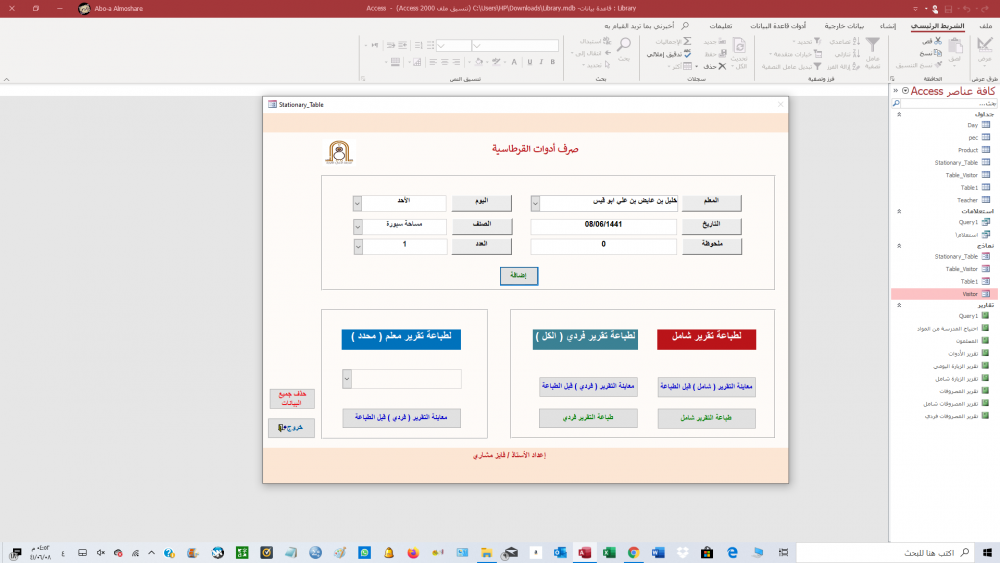The image size is (1000, 563).
Task: Open the Table_Visitor form under Forms
Action: tap(967, 269)
